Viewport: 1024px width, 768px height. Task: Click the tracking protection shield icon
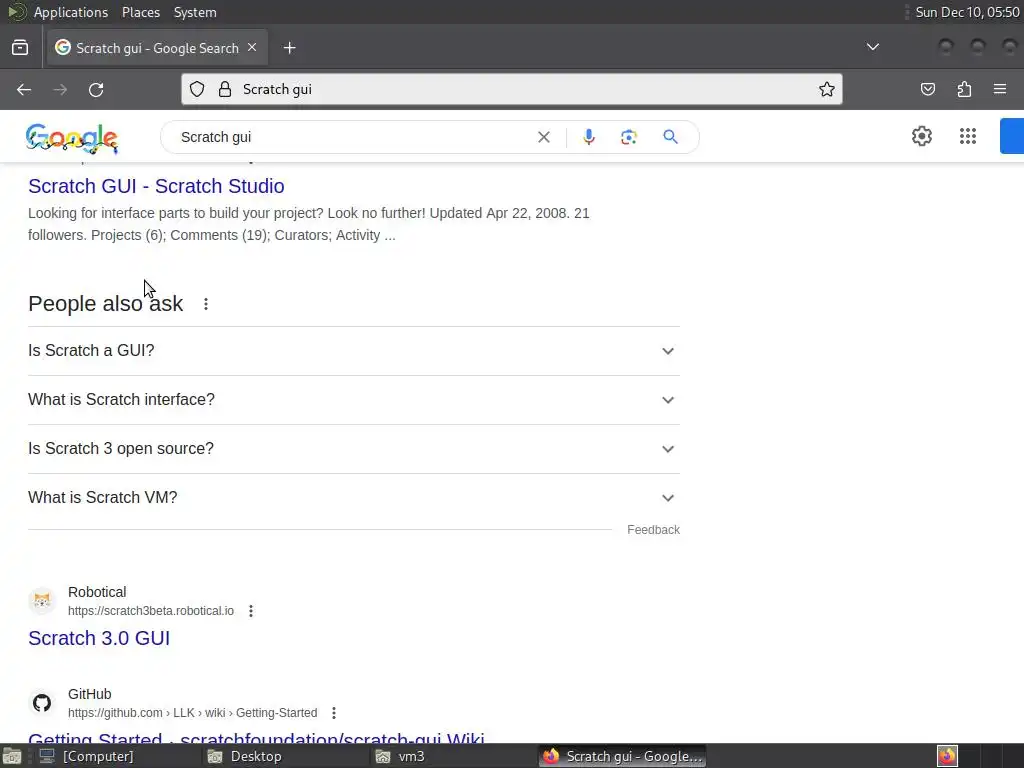(197, 89)
